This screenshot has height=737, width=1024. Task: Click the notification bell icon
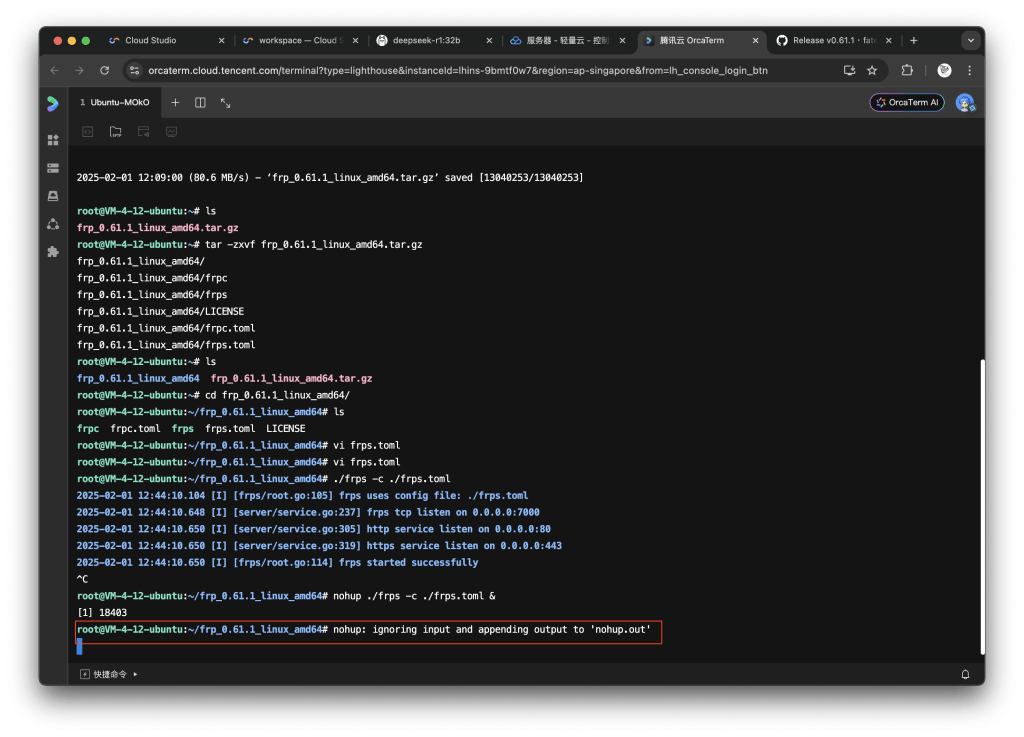[x=965, y=674]
